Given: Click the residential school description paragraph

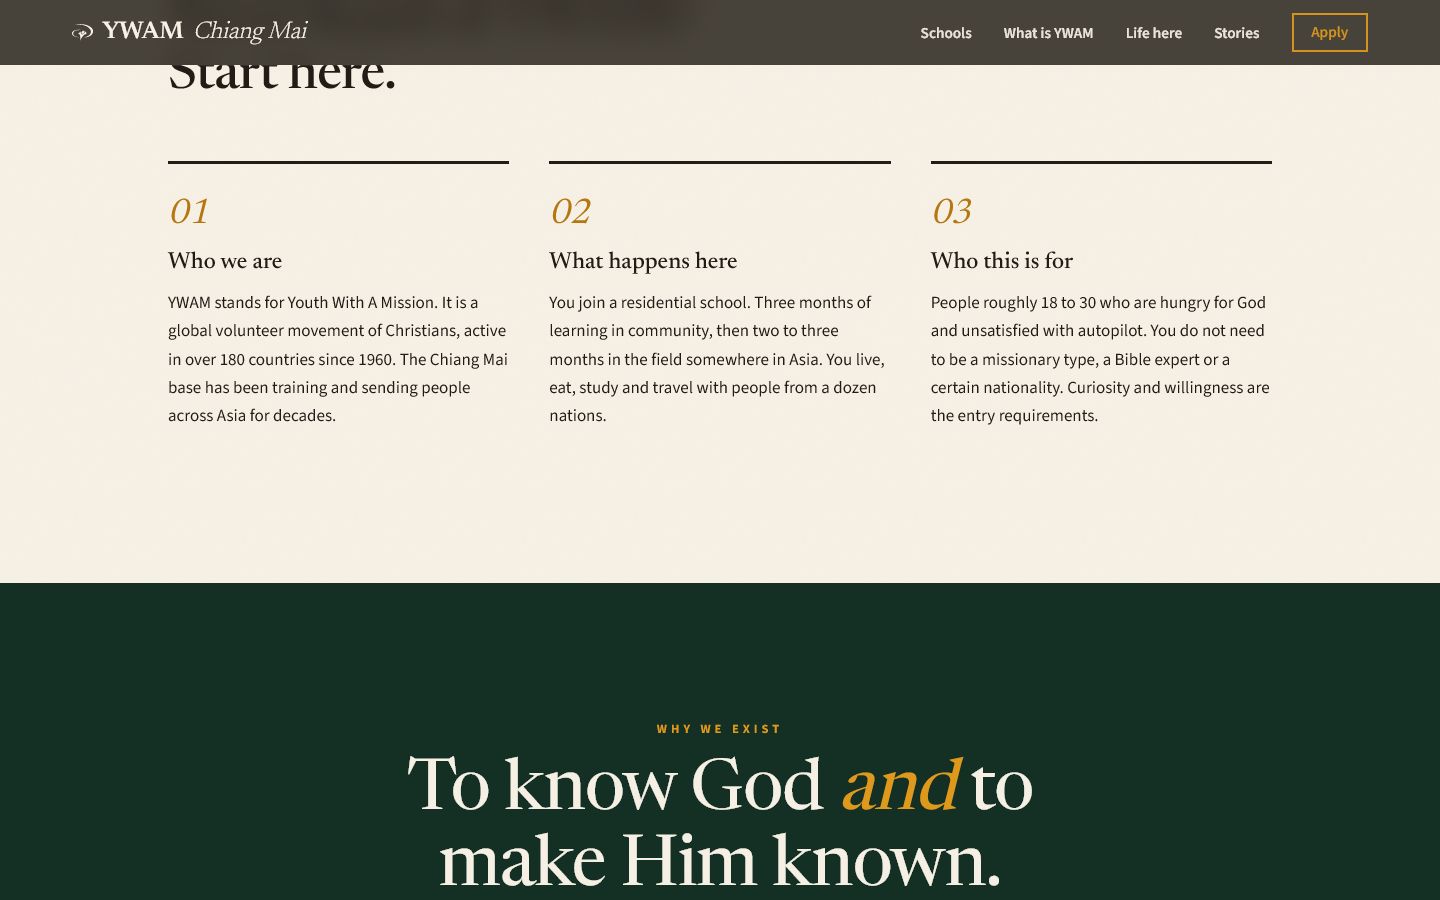Looking at the screenshot, I should pos(718,359).
